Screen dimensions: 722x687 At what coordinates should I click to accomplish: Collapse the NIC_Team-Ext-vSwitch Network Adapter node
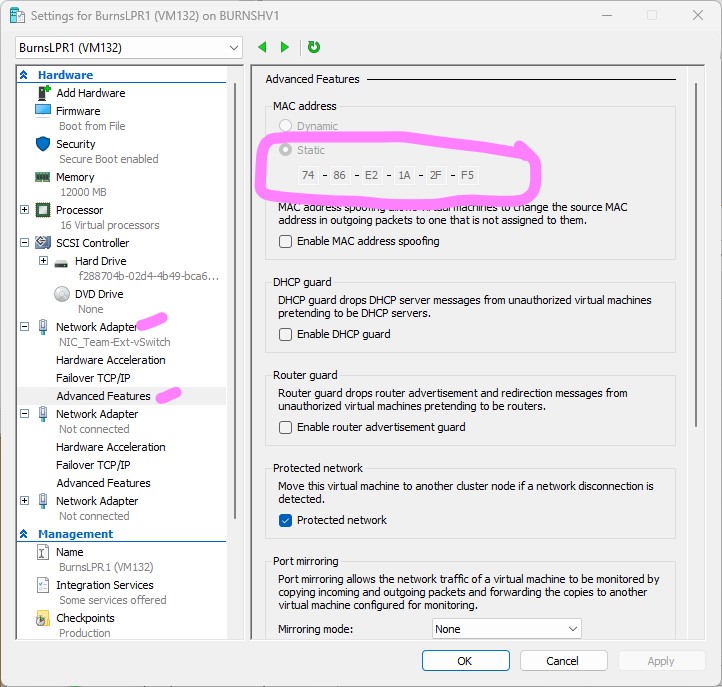tap(24, 327)
